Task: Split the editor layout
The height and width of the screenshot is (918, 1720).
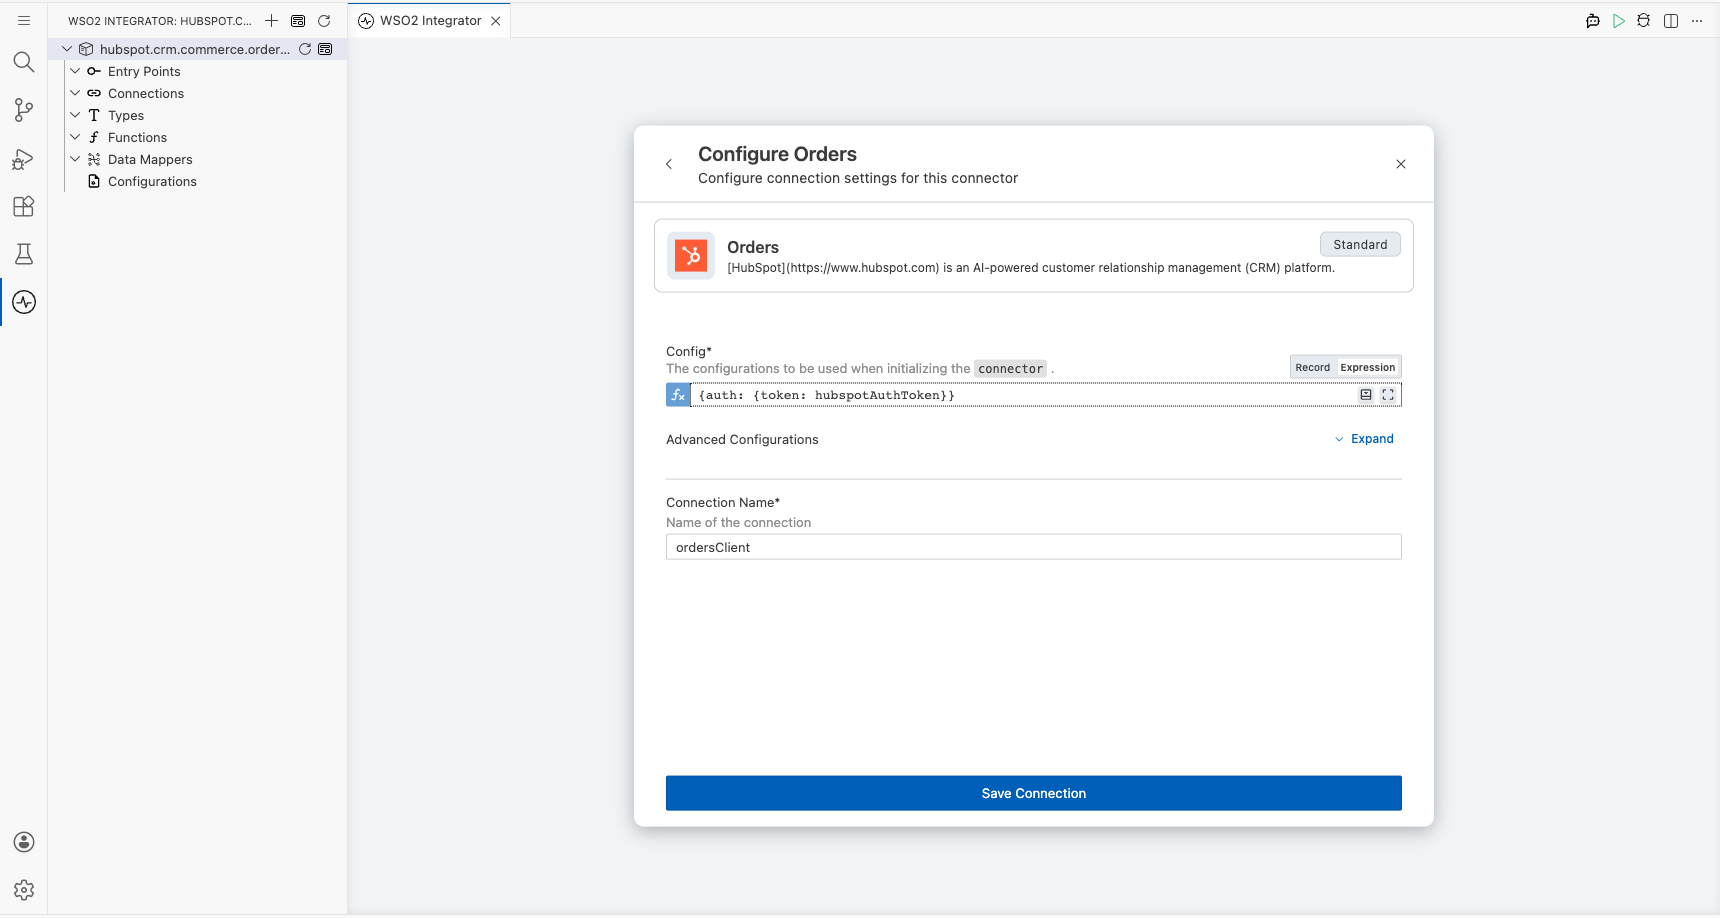Action: click(x=1671, y=21)
